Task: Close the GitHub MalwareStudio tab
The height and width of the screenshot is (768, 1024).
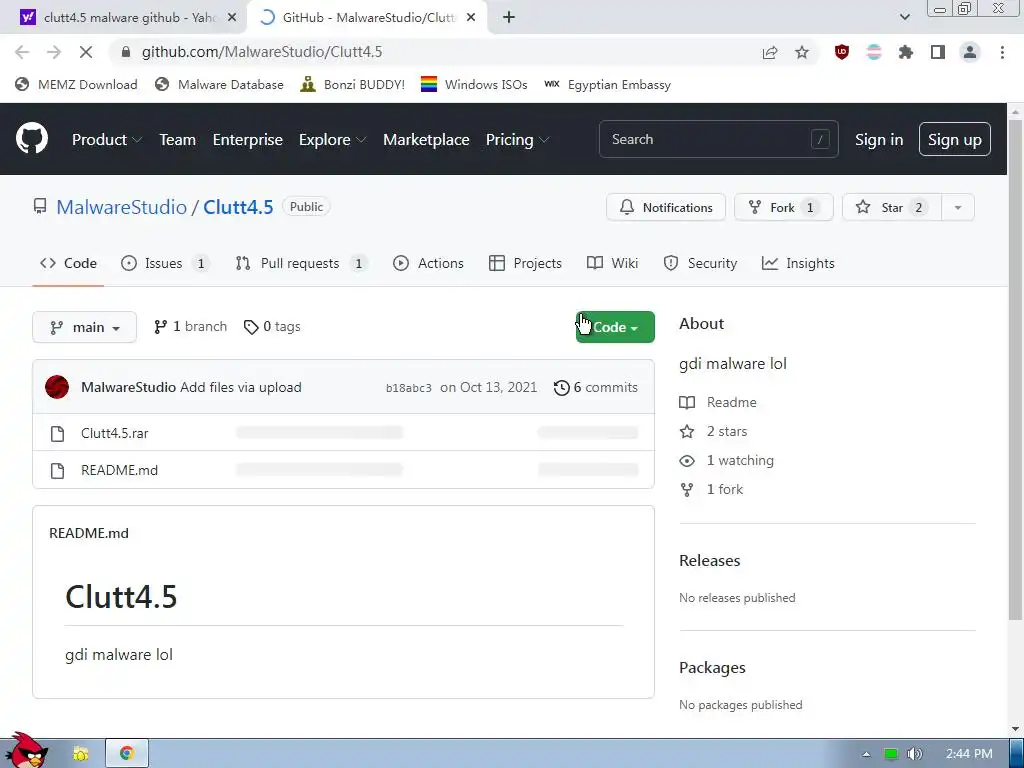Action: point(471,18)
